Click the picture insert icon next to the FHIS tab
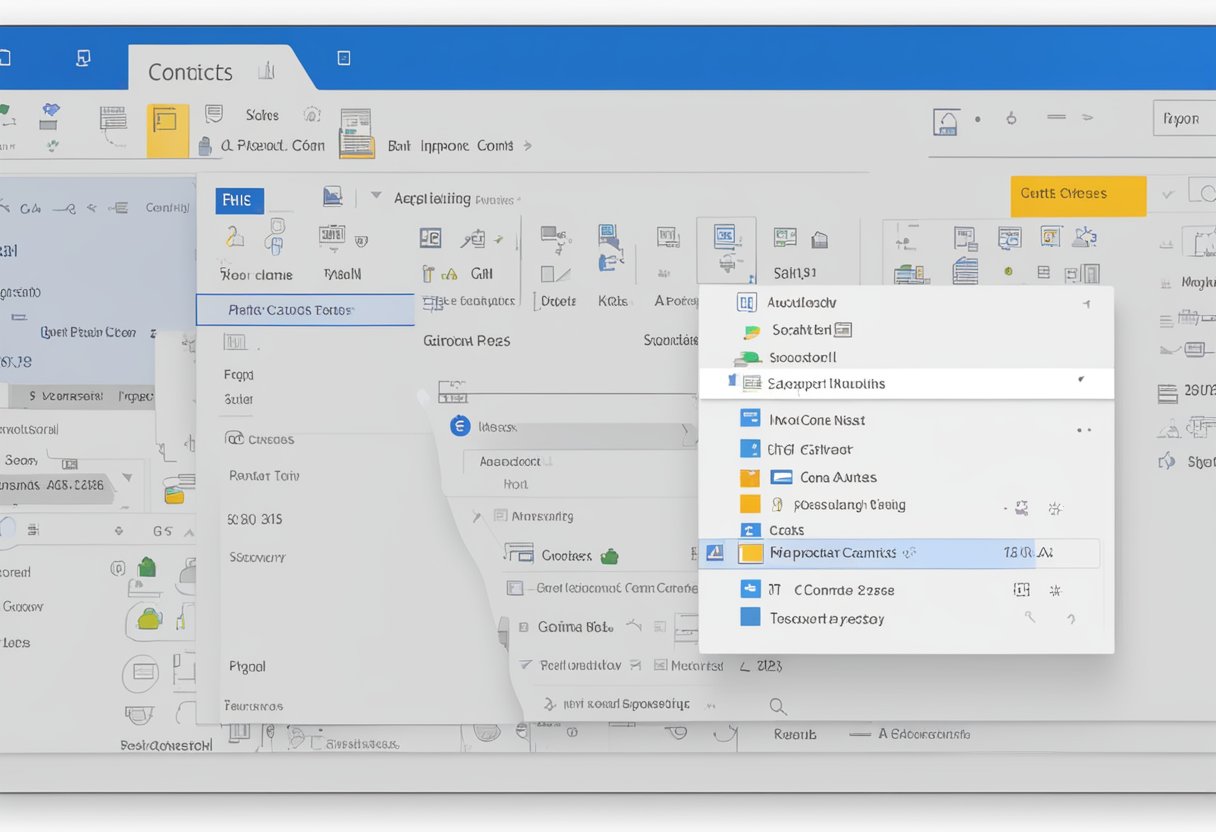Image resolution: width=1216 pixels, height=832 pixels. (x=332, y=196)
